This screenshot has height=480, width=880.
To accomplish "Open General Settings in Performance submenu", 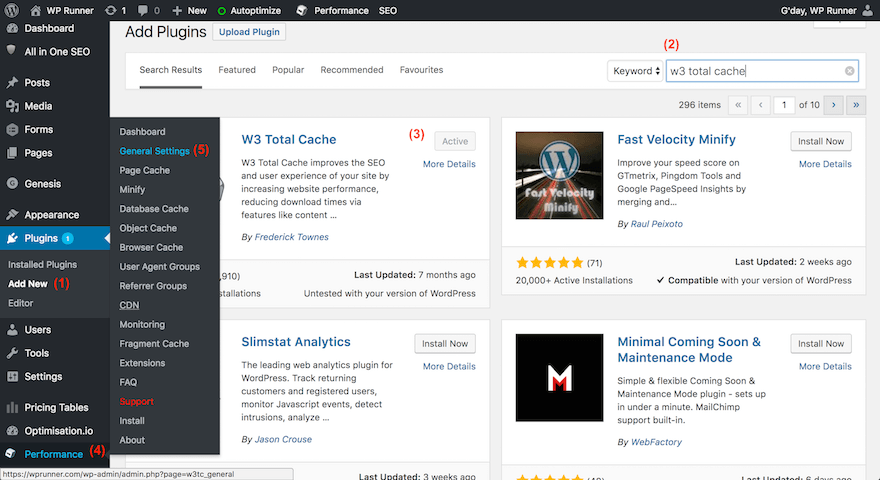I will tap(154, 151).
